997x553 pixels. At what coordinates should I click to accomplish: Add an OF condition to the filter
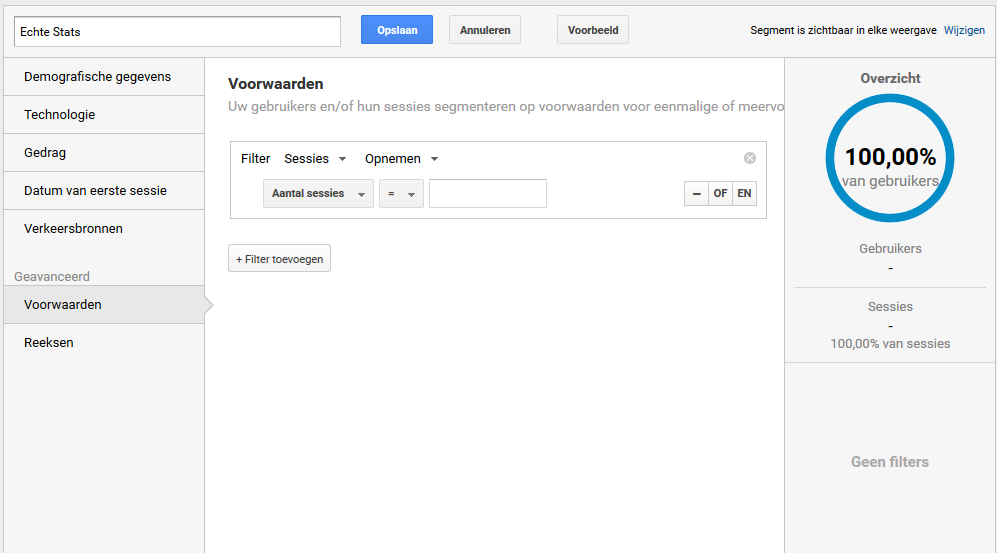coord(720,193)
